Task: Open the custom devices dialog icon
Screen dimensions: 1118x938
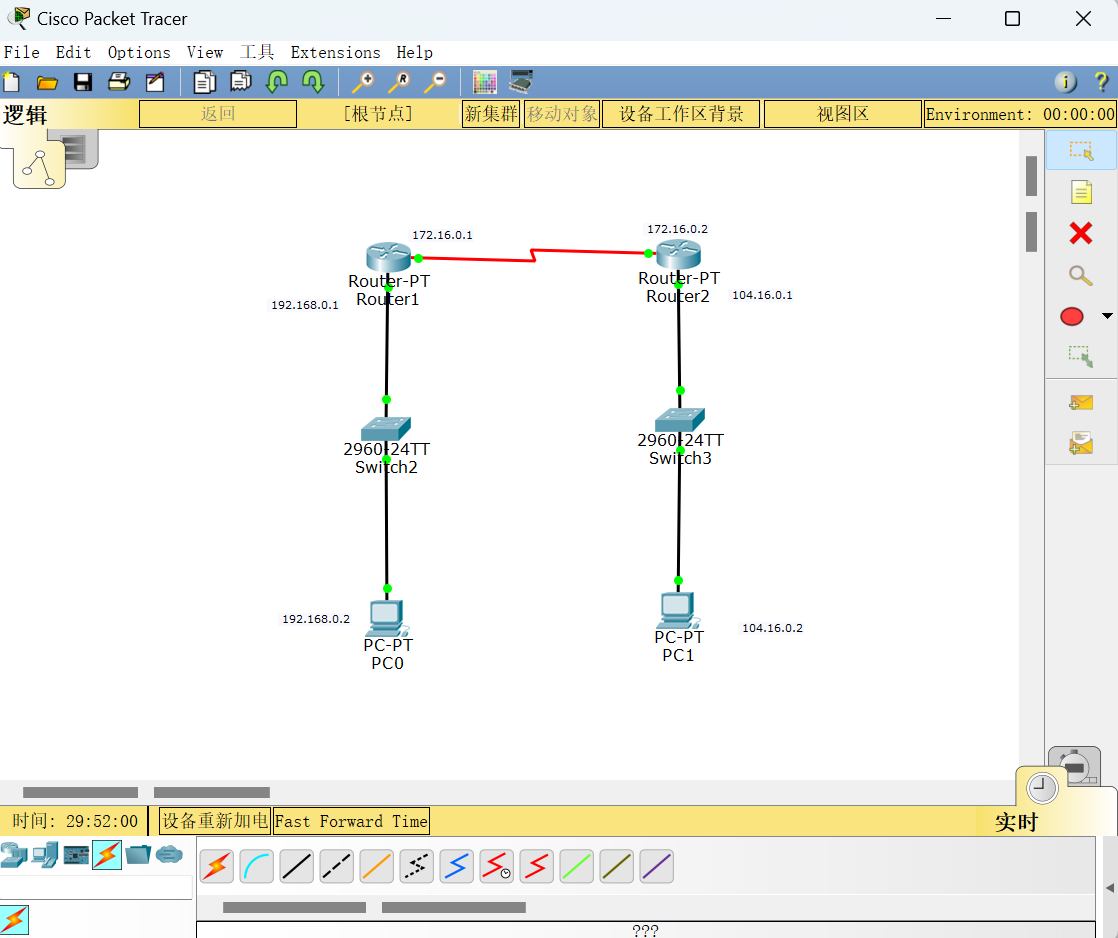Action: [x=521, y=81]
